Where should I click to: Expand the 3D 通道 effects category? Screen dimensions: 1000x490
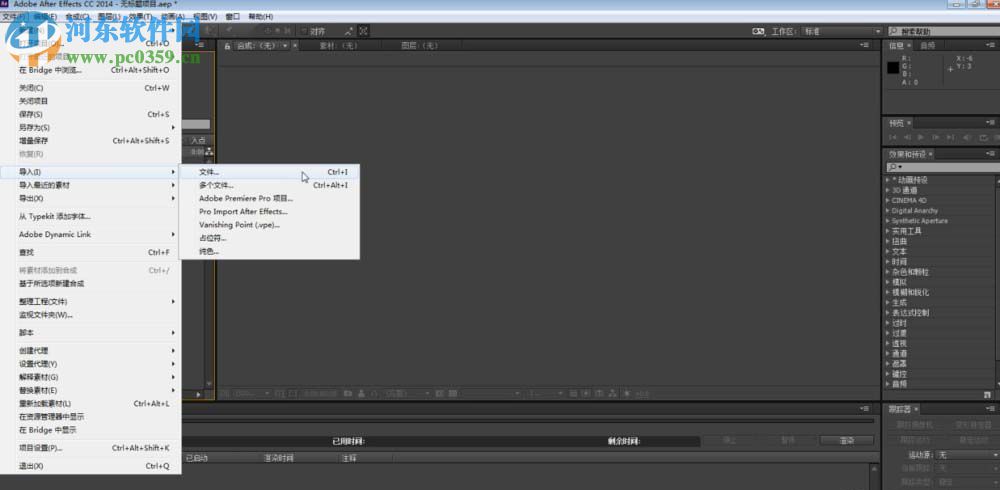[x=903, y=190]
